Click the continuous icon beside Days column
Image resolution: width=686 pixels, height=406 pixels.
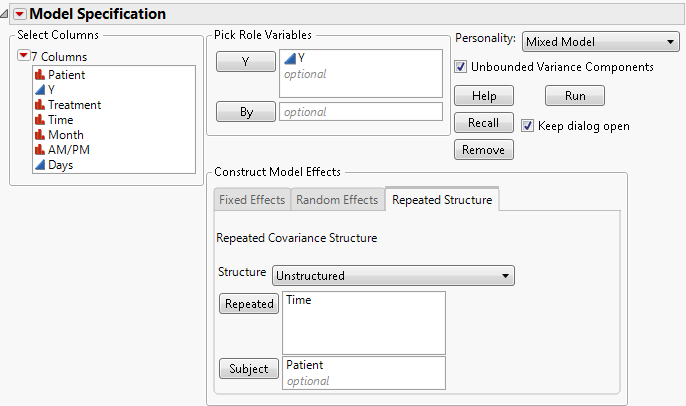tap(40, 165)
